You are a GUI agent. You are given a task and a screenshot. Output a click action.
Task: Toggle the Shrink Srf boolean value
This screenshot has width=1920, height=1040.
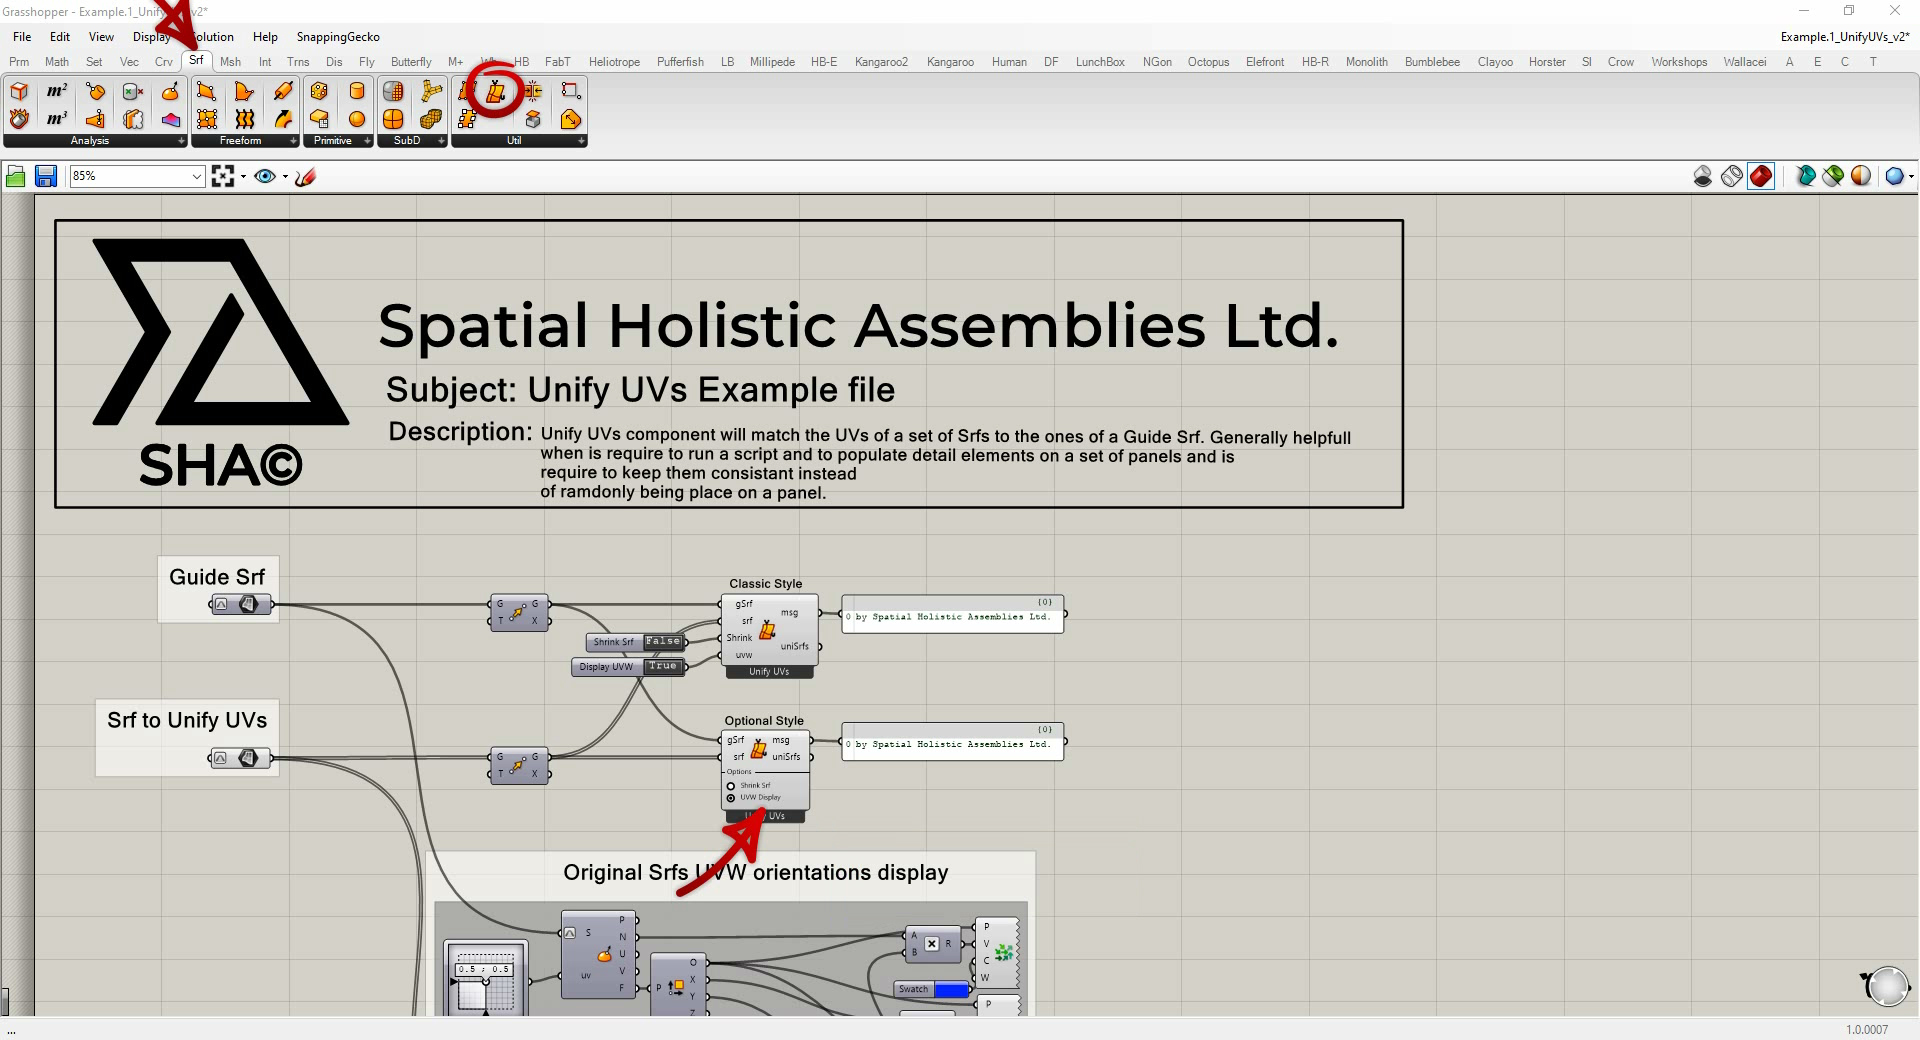click(662, 642)
